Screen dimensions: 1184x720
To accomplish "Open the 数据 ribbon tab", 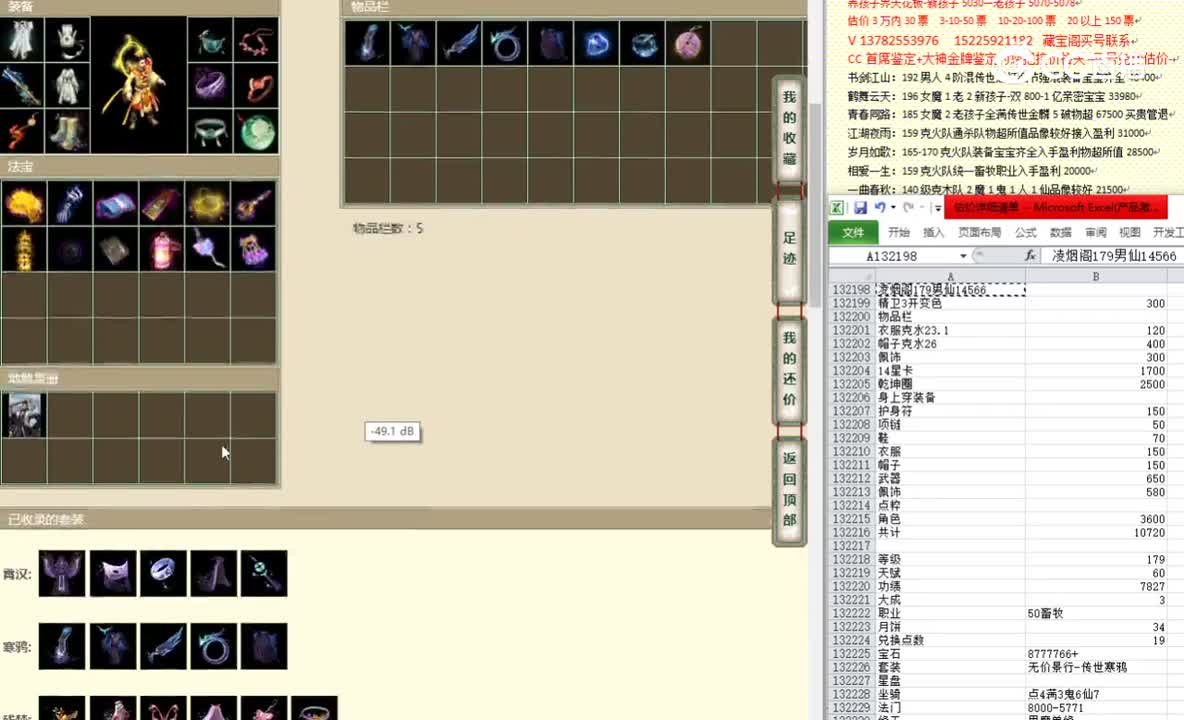I will (x=1060, y=232).
